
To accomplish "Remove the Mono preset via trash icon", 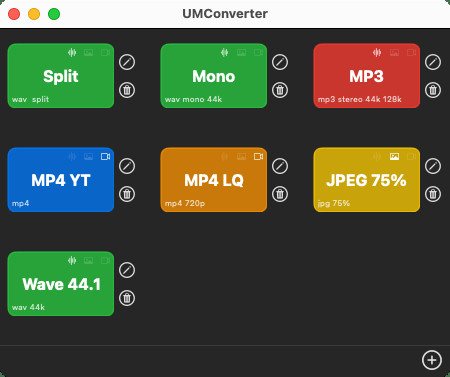I will click(280, 90).
